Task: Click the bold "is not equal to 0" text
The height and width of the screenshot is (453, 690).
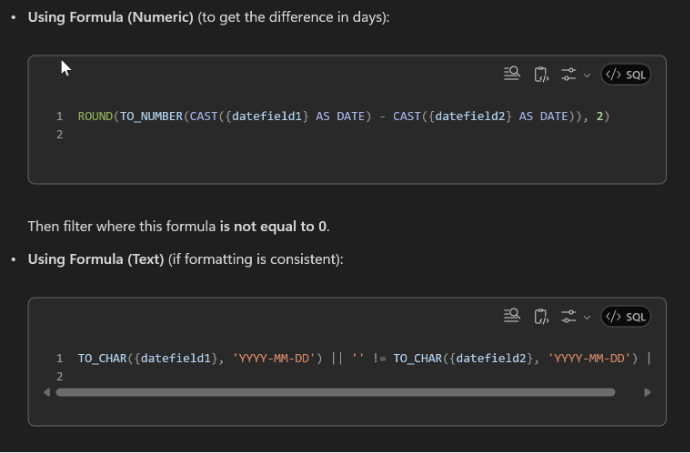Action: pyautogui.click(x=273, y=226)
